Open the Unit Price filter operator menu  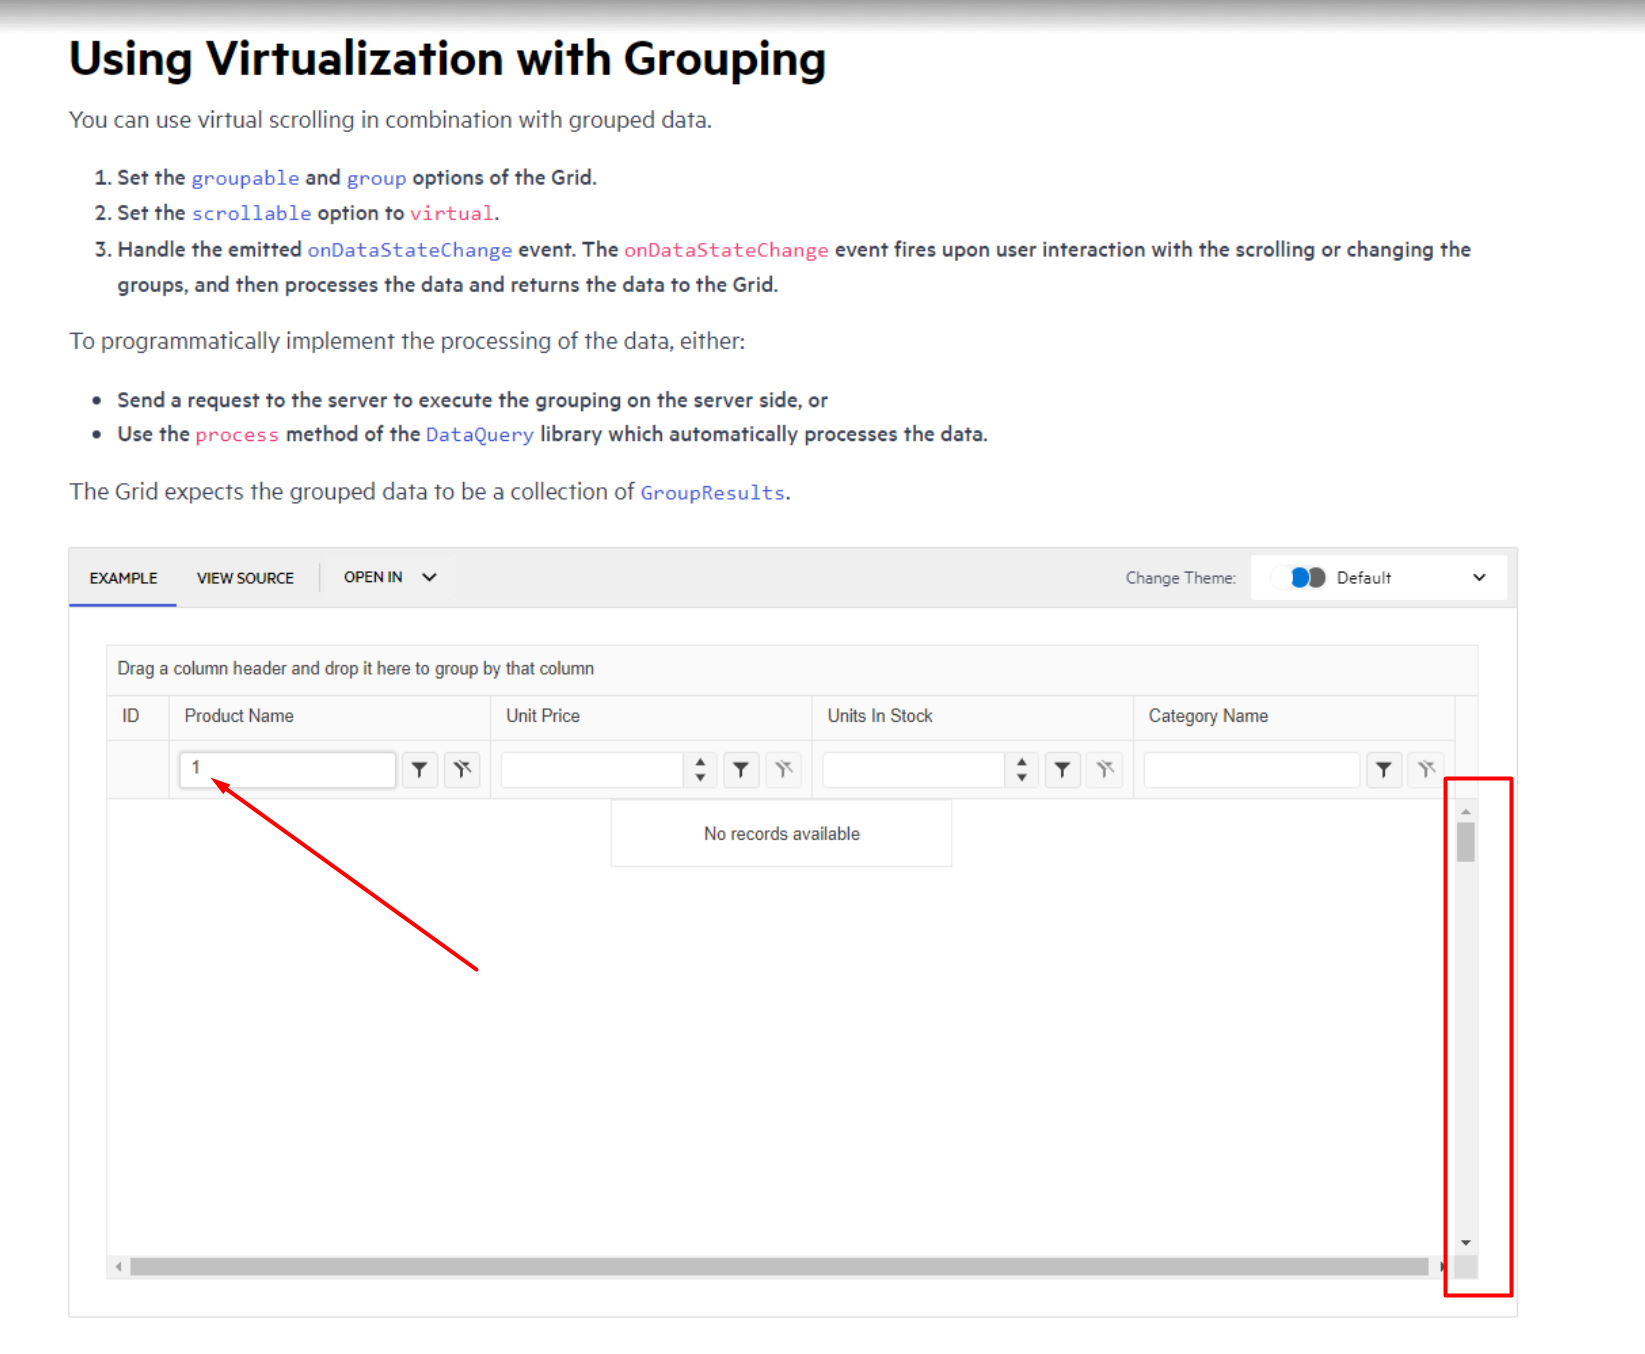coord(741,769)
